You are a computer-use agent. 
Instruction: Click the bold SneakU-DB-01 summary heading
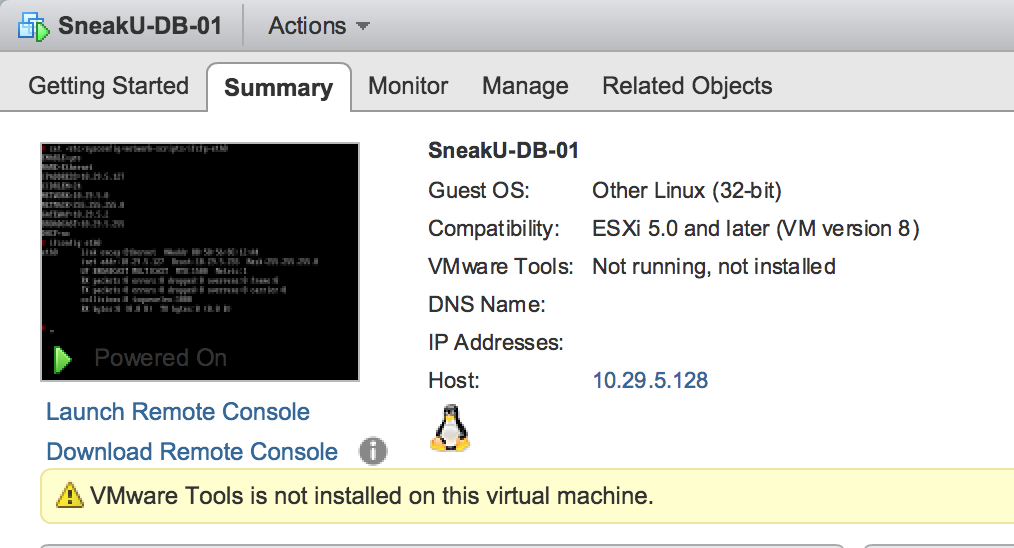(503, 150)
